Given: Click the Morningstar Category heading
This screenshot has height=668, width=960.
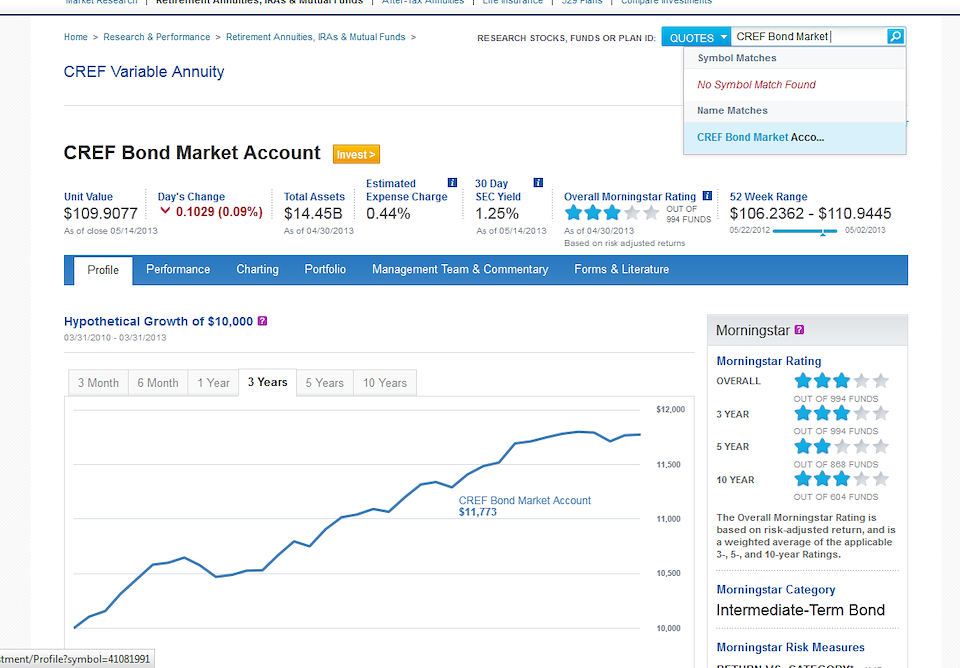Looking at the screenshot, I should 776,590.
